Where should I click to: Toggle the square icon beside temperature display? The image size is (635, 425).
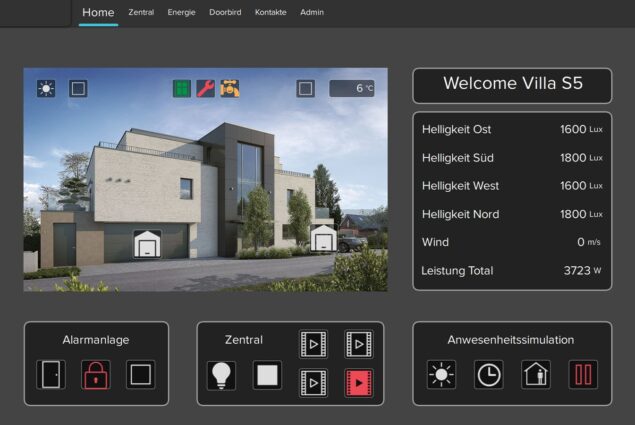click(306, 88)
